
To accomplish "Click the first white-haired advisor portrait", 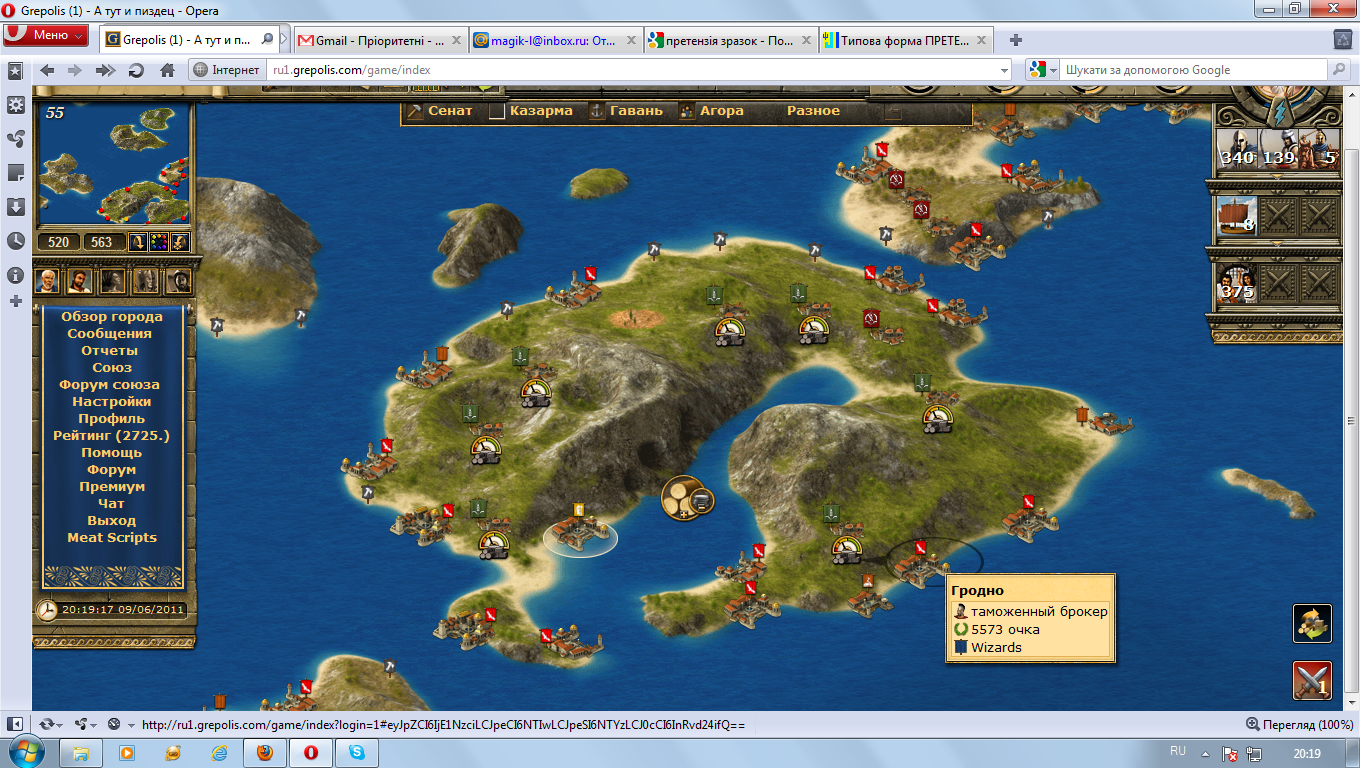I will pyautogui.click(x=48, y=281).
